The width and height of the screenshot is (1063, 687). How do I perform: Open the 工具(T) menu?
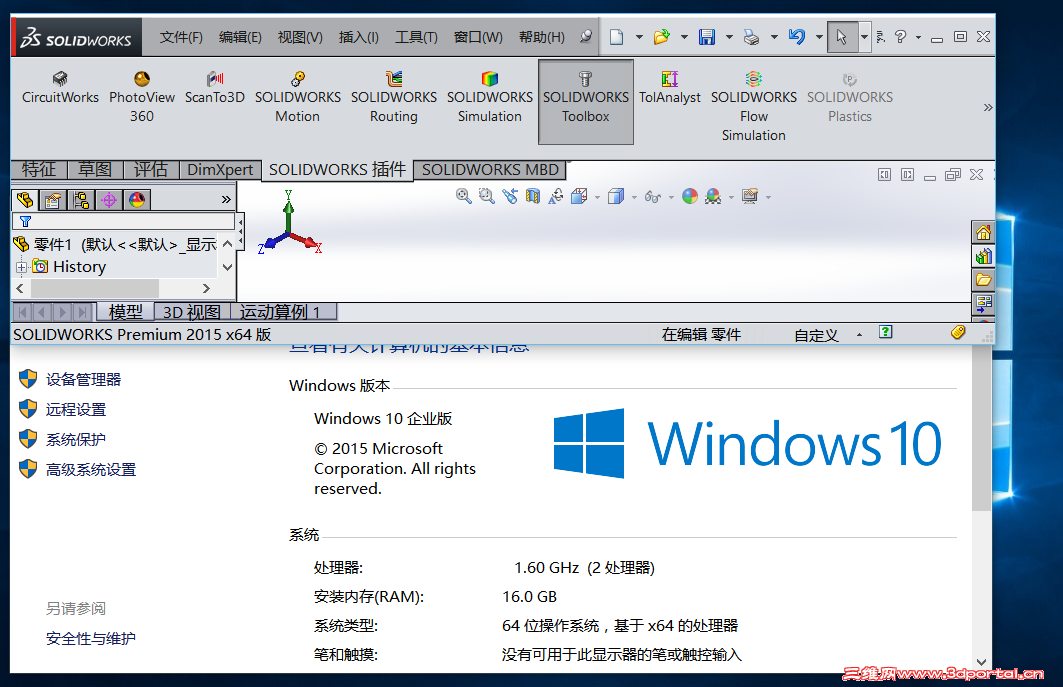[x=416, y=37]
